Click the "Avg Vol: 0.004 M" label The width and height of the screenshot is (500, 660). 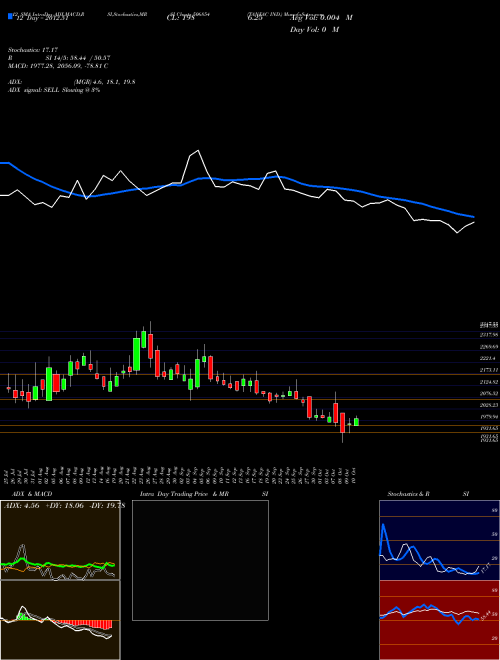click(x=321, y=18)
